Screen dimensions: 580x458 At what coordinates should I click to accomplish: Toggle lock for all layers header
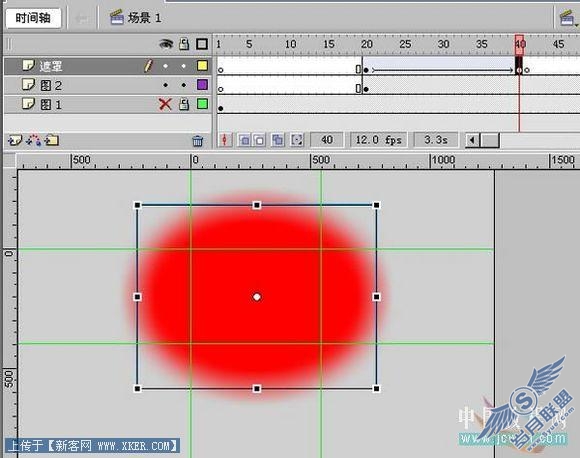184,44
